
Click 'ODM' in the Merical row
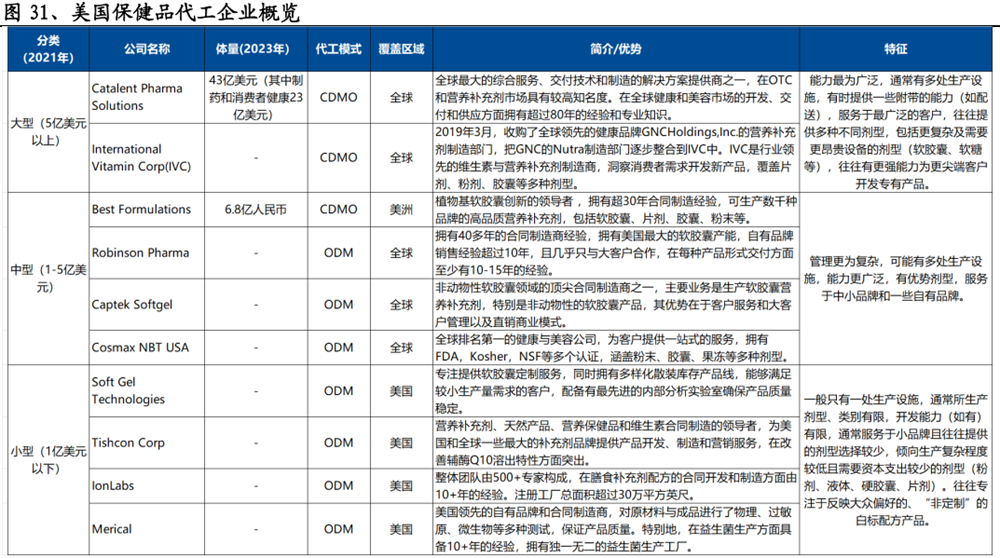pyautogui.click(x=339, y=529)
